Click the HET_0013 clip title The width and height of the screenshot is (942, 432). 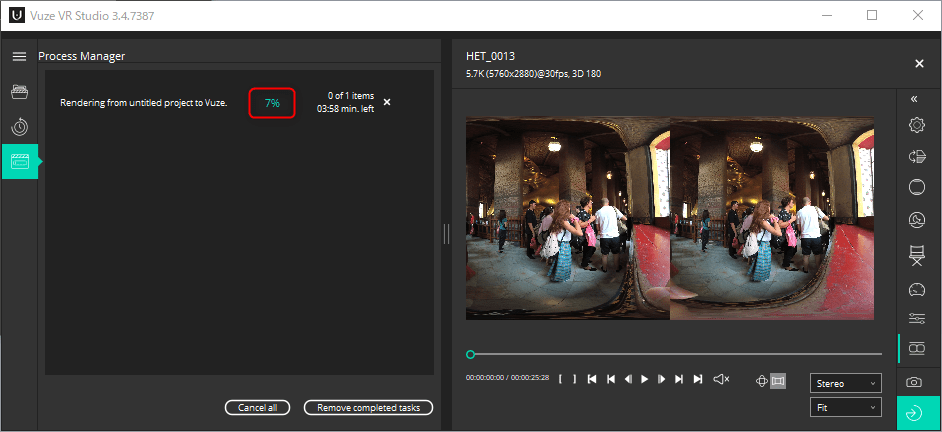coord(490,56)
